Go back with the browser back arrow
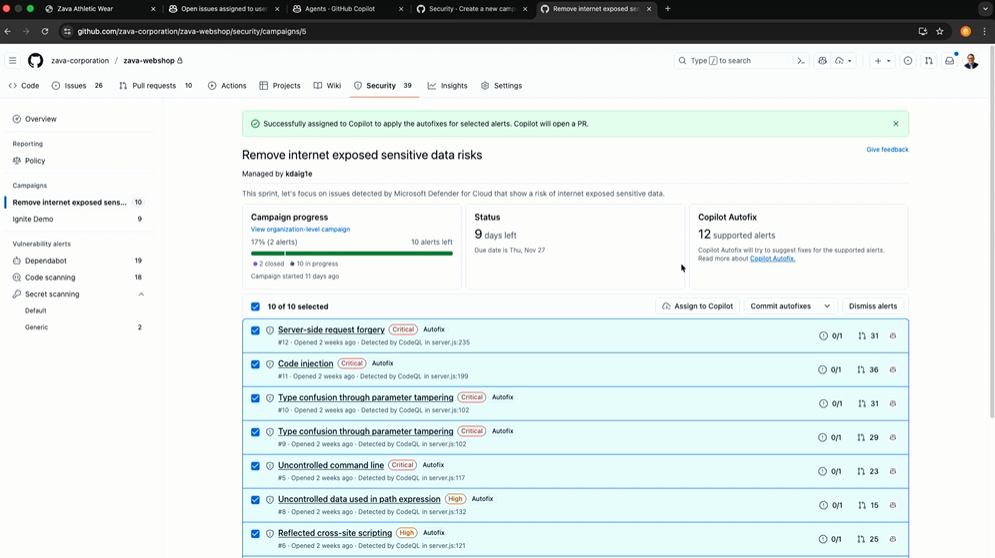Viewport: 995px width, 558px height. point(8,31)
